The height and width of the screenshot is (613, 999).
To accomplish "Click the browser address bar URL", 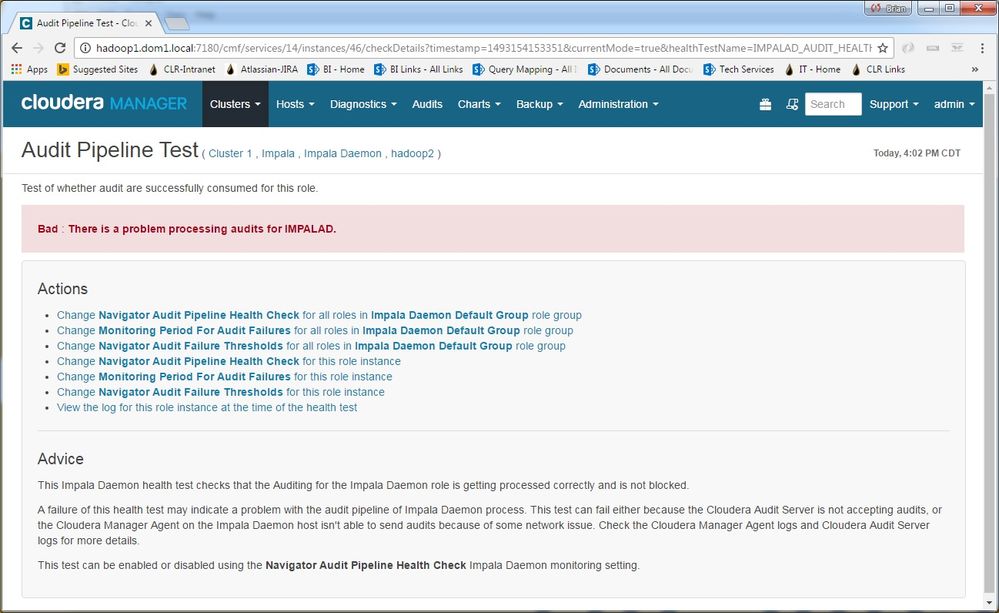I will pos(483,48).
